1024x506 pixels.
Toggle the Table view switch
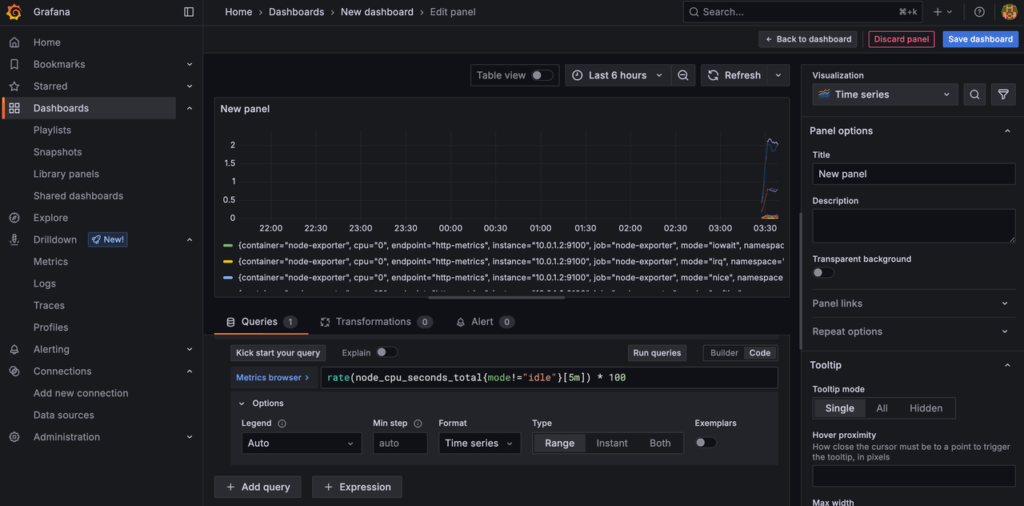tap(541, 75)
